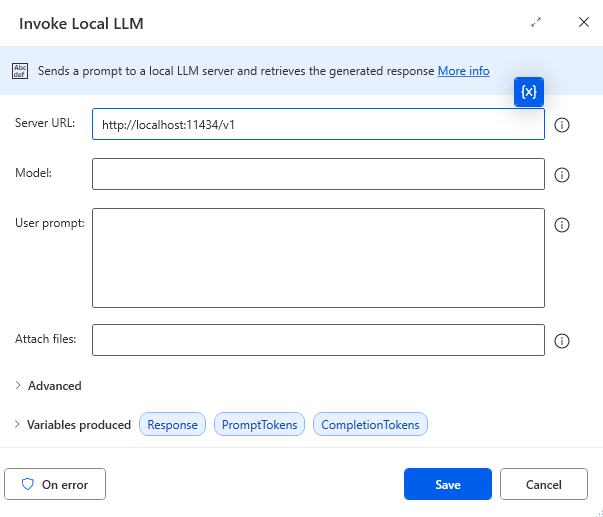Save the action configuration

(x=448, y=484)
